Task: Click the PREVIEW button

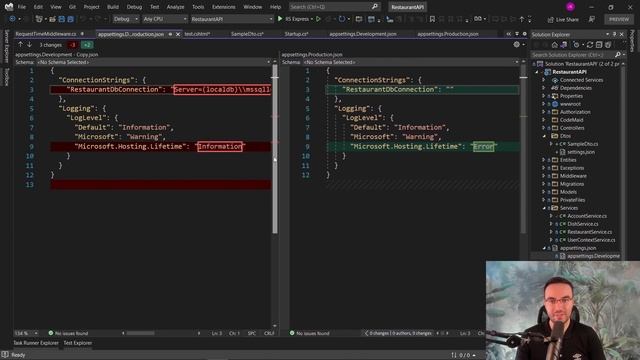Action: (x=619, y=19)
